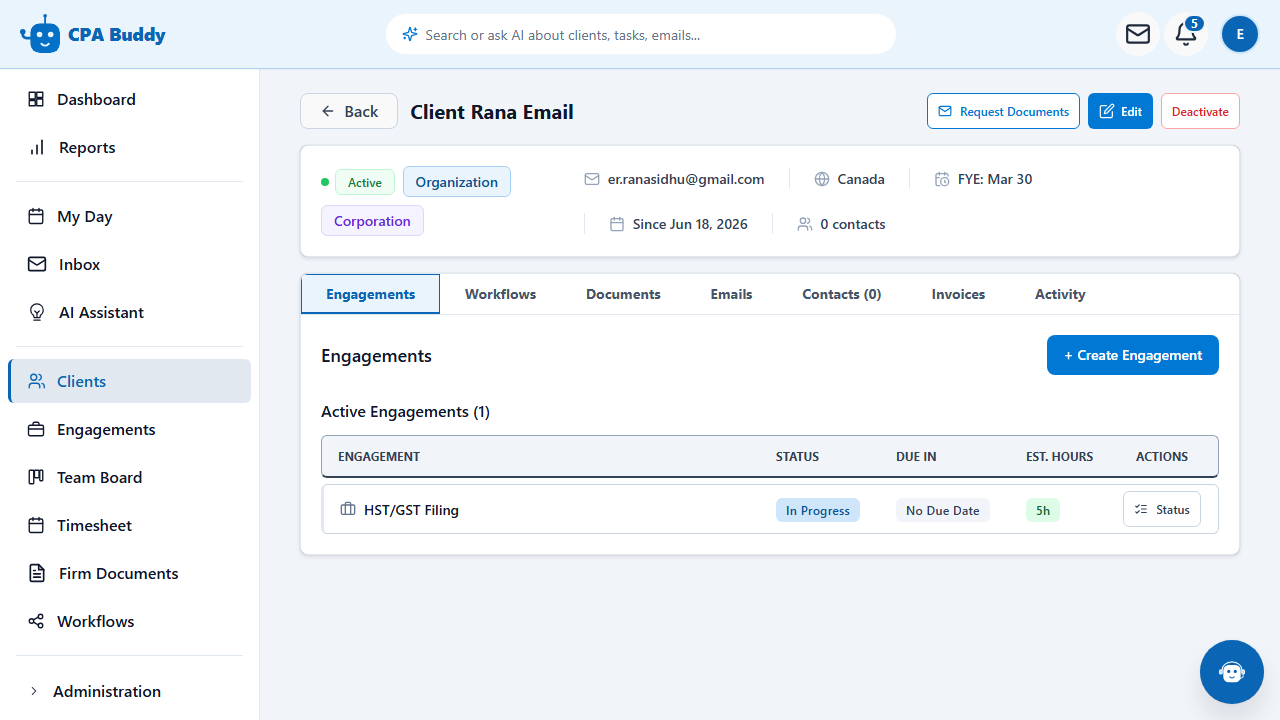View the Activity tab
This screenshot has height=720, width=1280.
[1060, 294]
